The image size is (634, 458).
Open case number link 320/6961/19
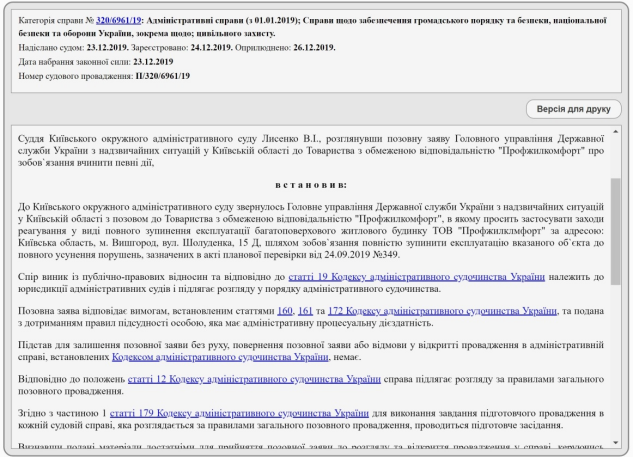click(x=118, y=20)
